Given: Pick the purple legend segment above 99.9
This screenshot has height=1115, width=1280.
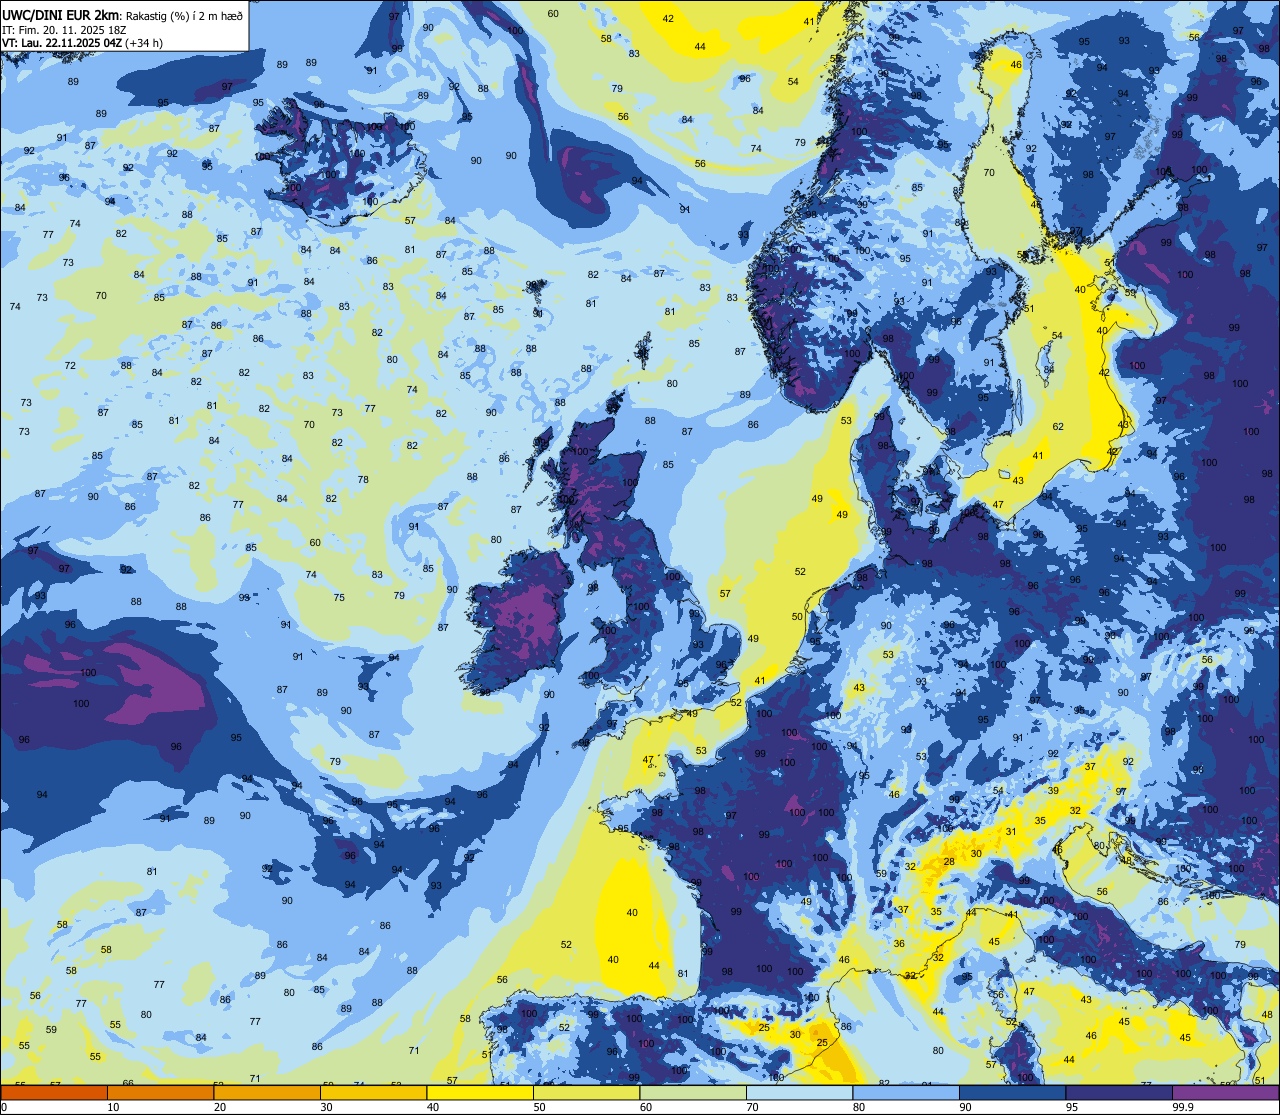Looking at the screenshot, I should pyautogui.click(x=1225, y=1092).
